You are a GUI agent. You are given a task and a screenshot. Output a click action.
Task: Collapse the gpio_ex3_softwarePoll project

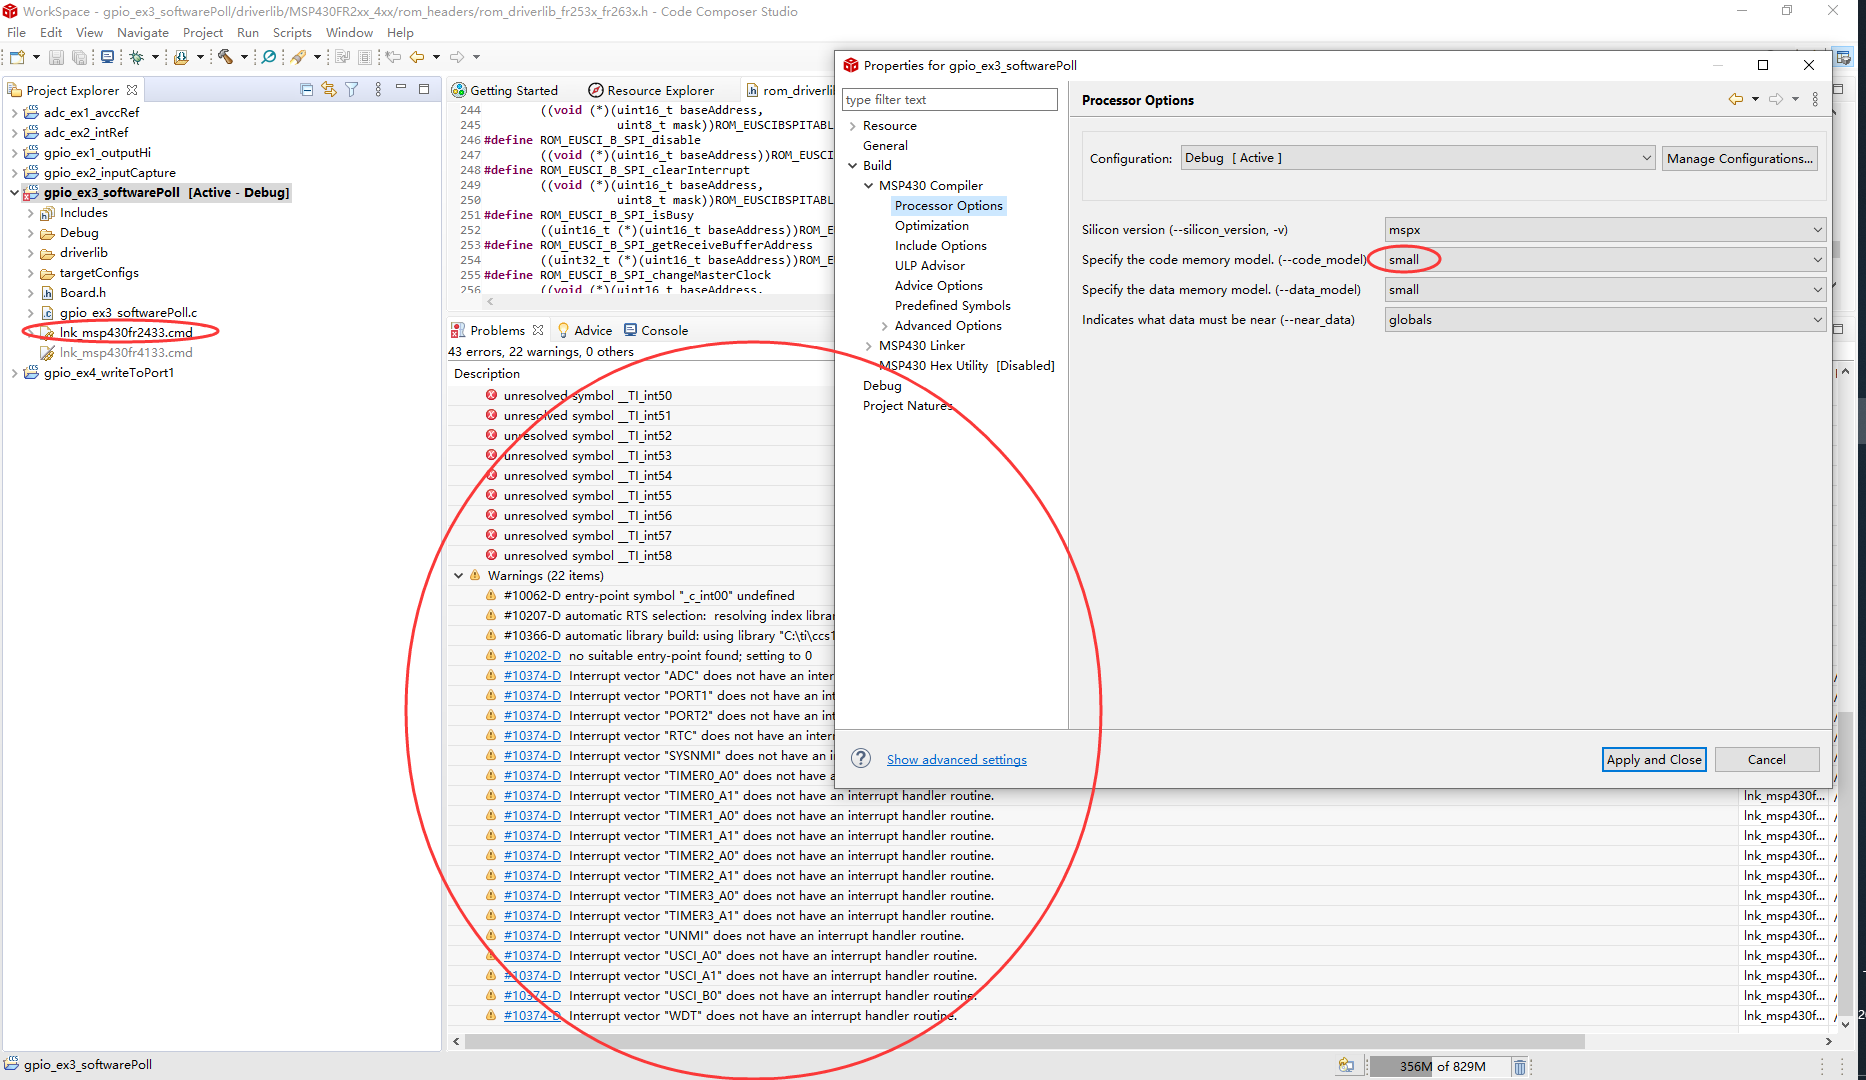coord(14,193)
